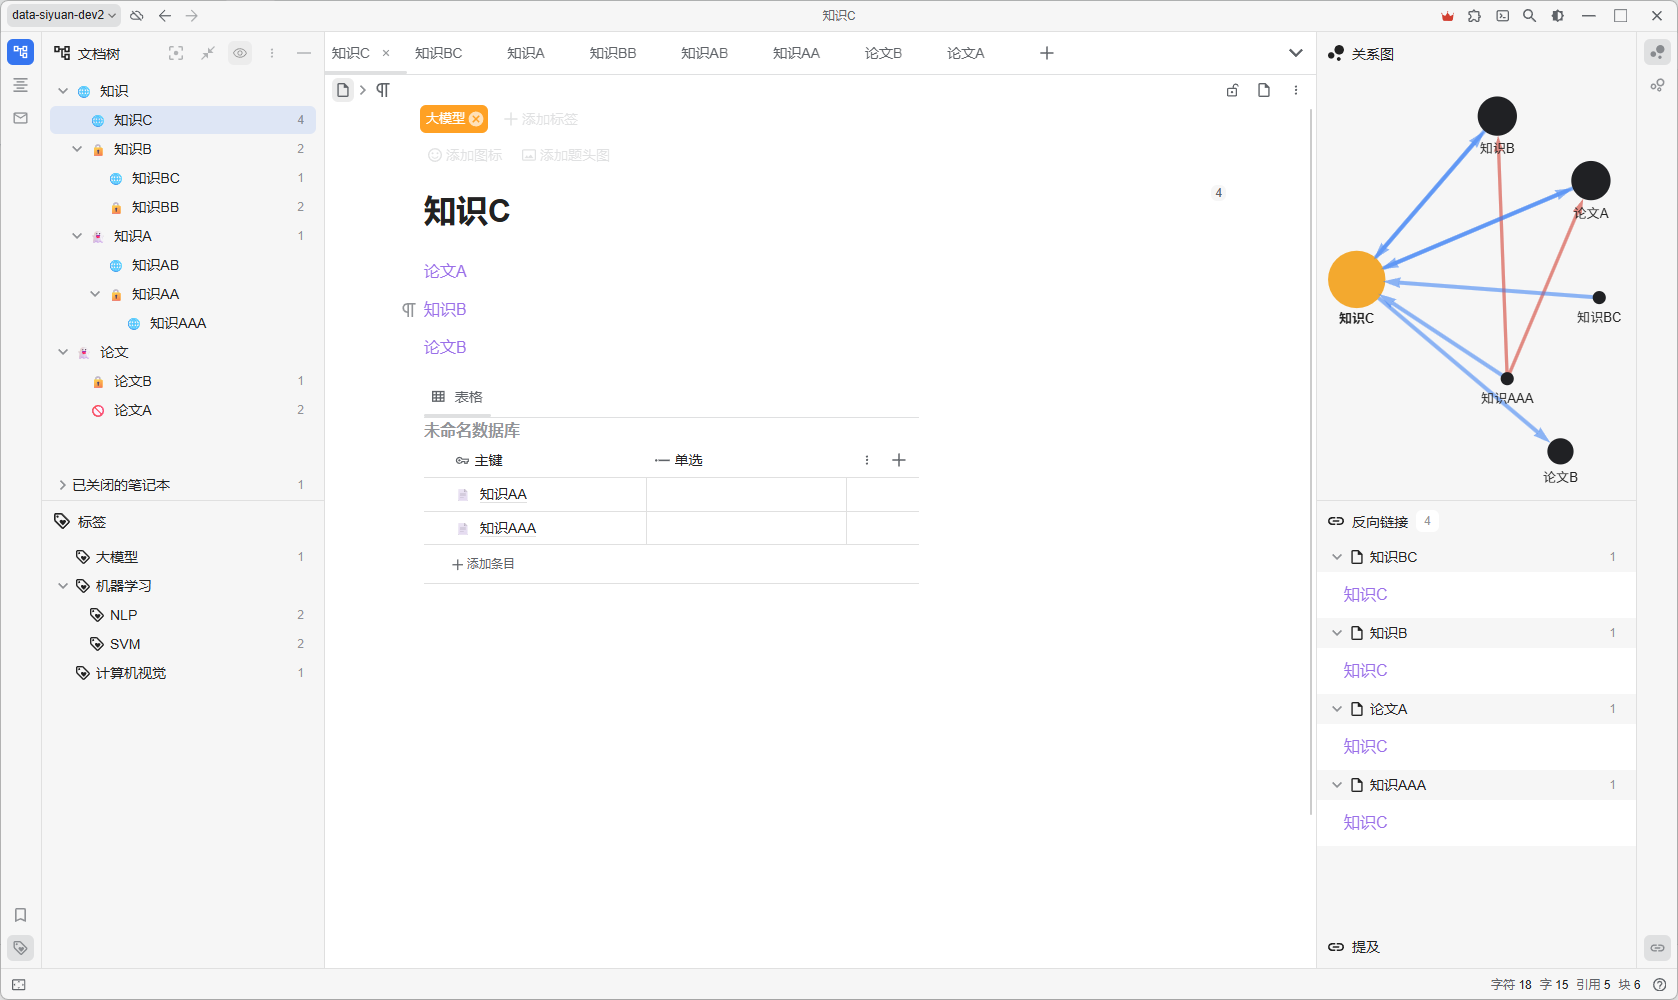Expand the 已关闭的笔记本 section

pyautogui.click(x=62, y=485)
